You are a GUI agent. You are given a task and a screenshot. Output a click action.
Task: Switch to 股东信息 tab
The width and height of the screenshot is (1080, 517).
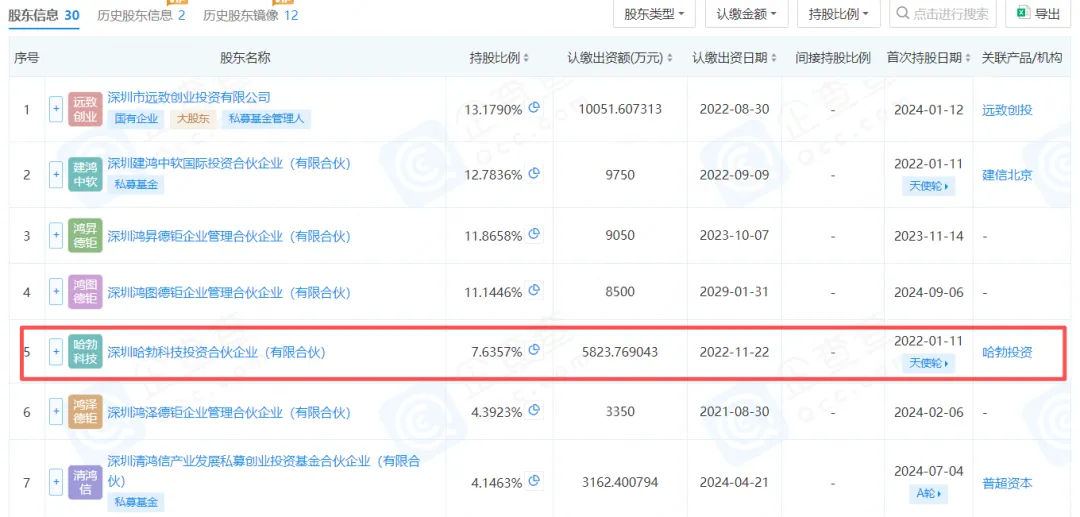[43, 14]
